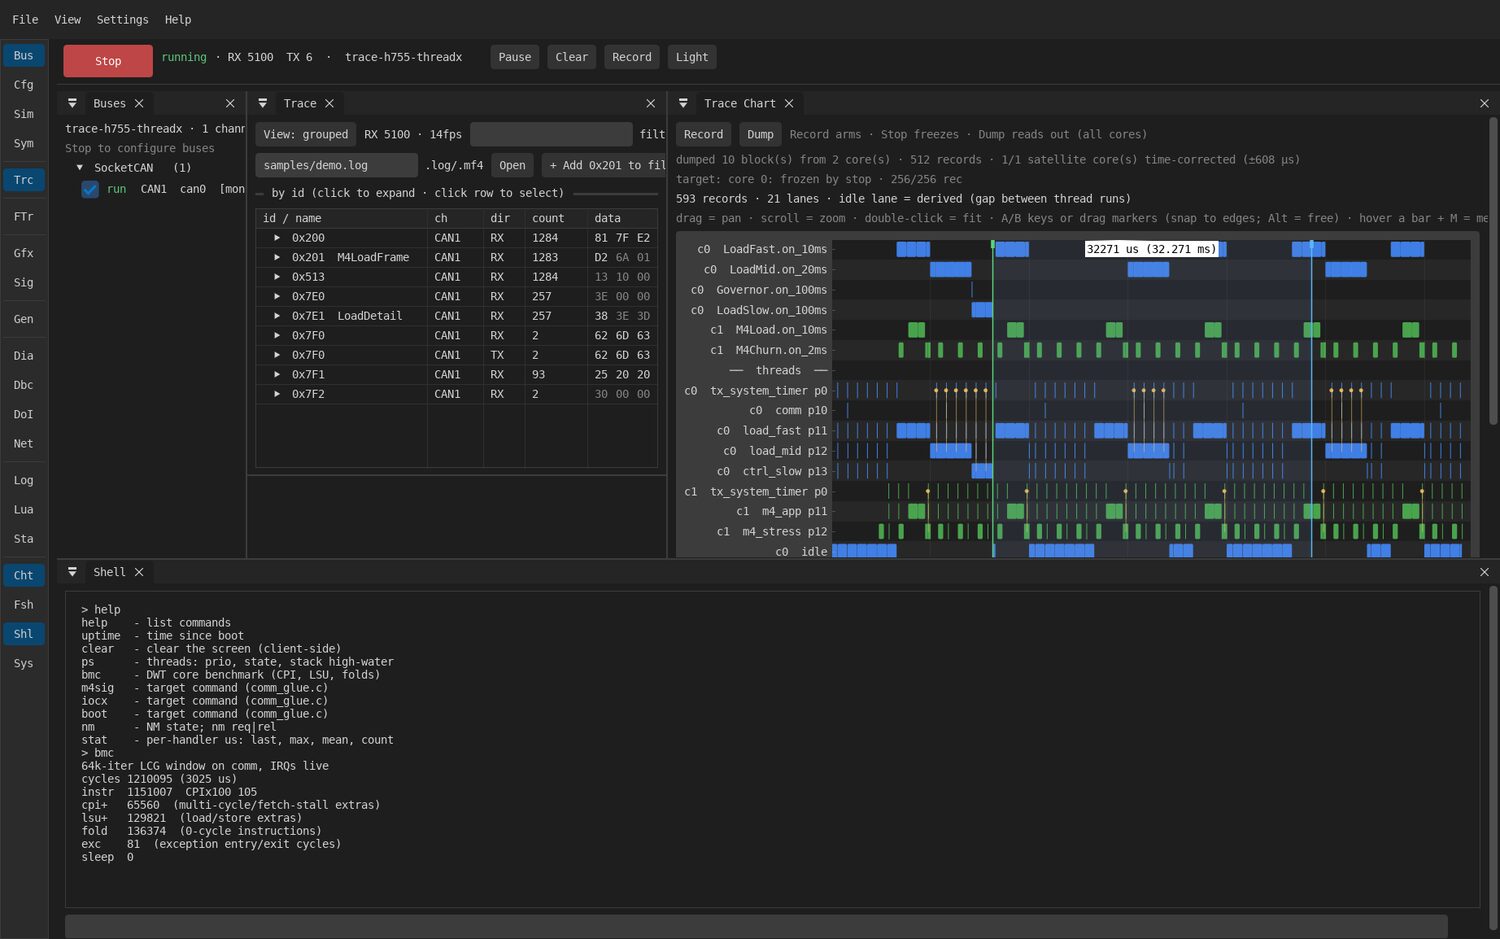Expand the 0x201 M4LoadFrame row
The width and height of the screenshot is (1500, 939).
[x=277, y=257]
